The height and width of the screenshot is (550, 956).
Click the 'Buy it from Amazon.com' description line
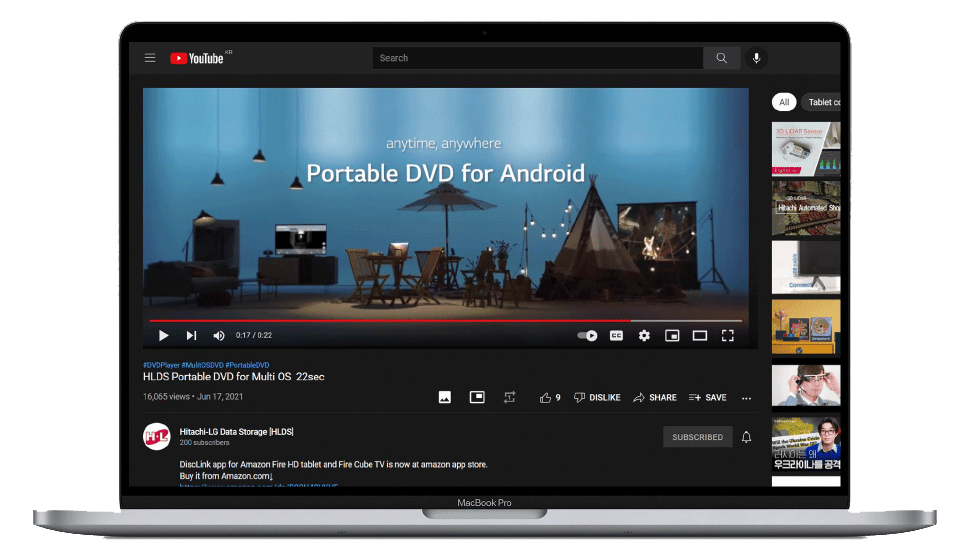[226, 476]
